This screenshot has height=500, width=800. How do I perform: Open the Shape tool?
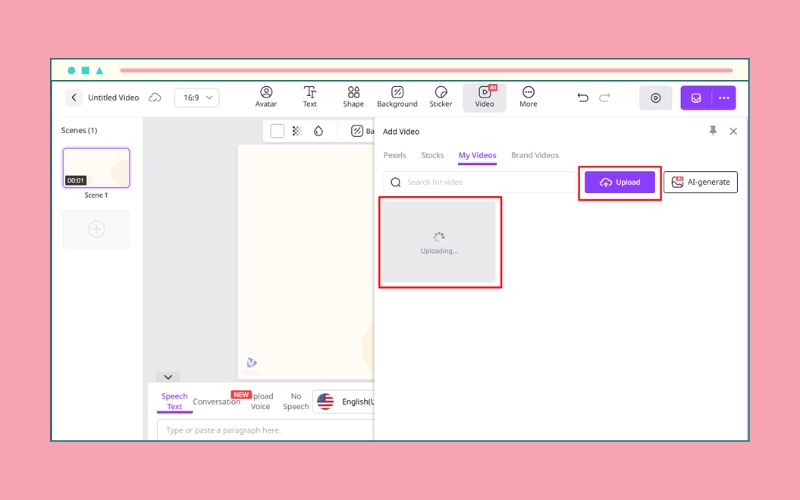click(353, 97)
